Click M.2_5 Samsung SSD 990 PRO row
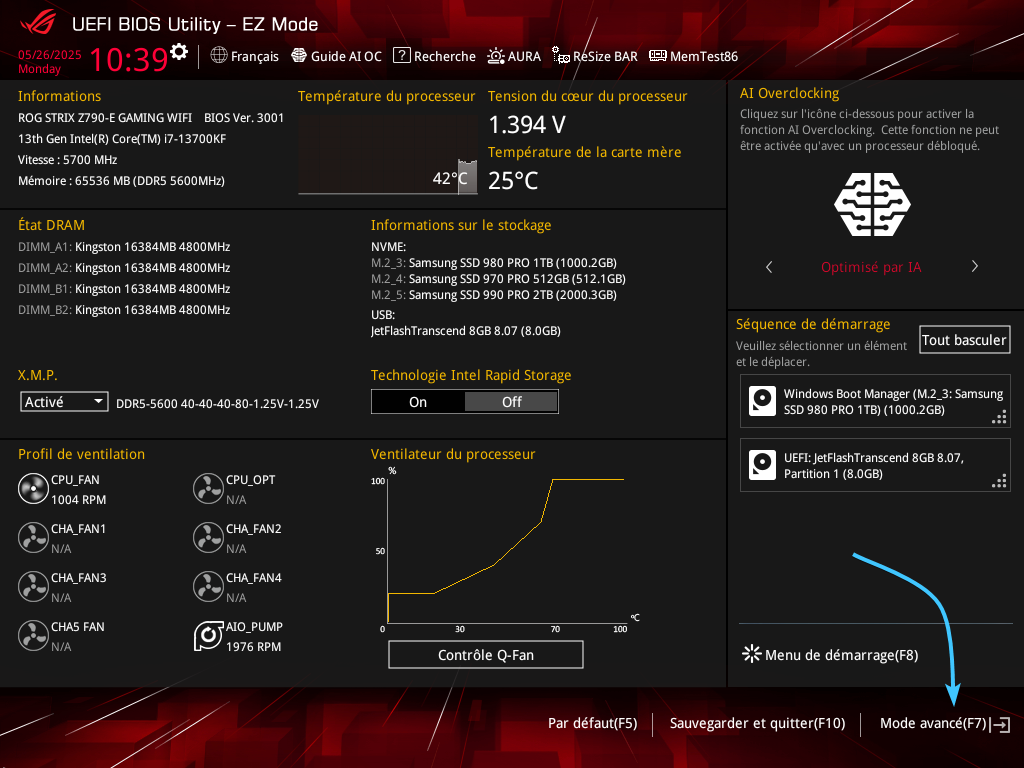This screenshot has height=768, width=1024. click(x=494, y=295)
